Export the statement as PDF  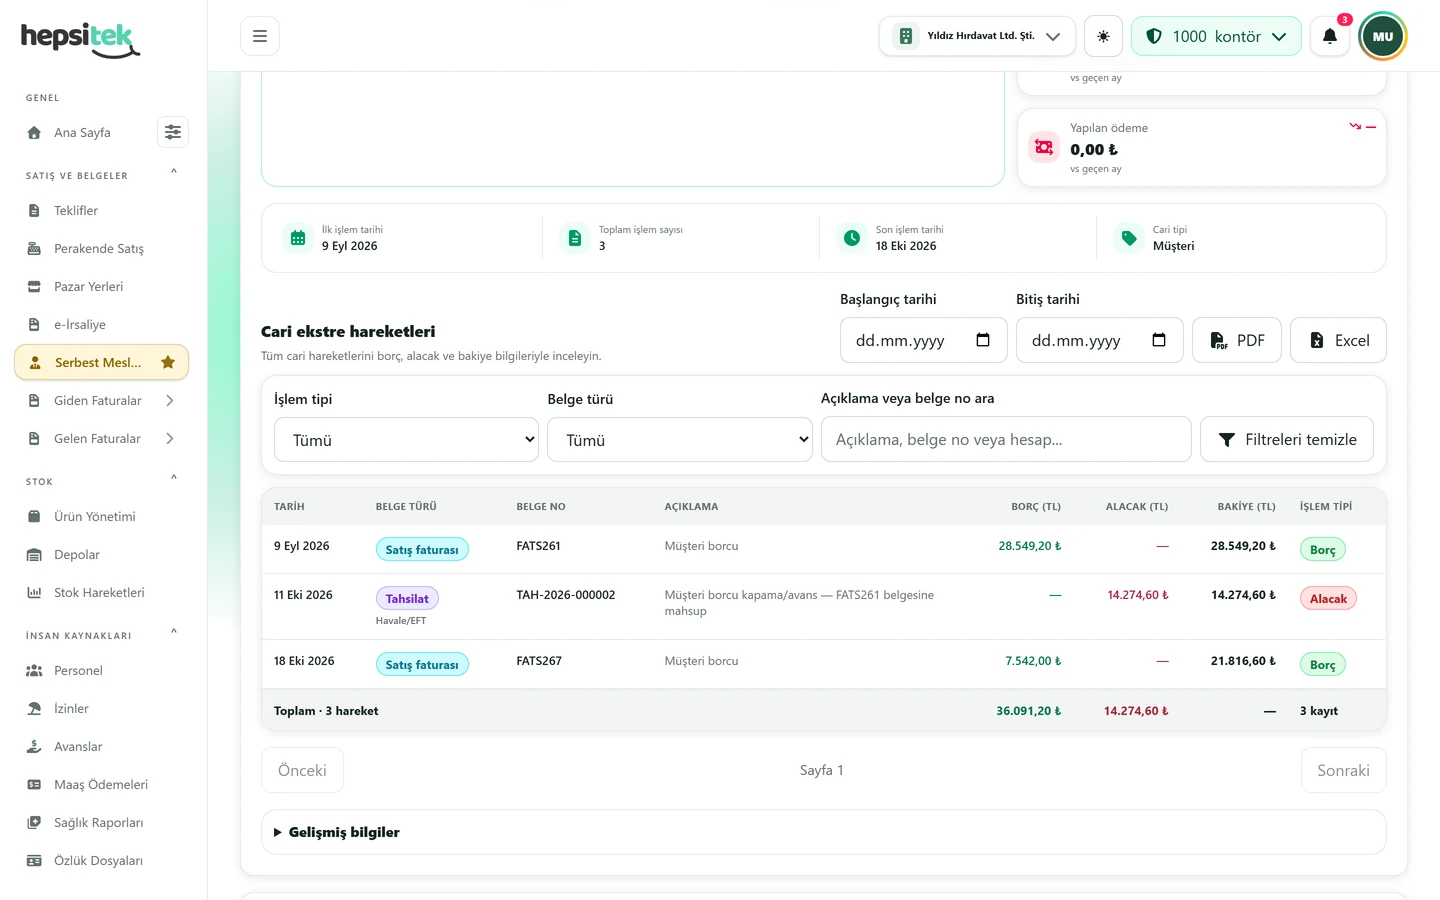[1237, 340]
